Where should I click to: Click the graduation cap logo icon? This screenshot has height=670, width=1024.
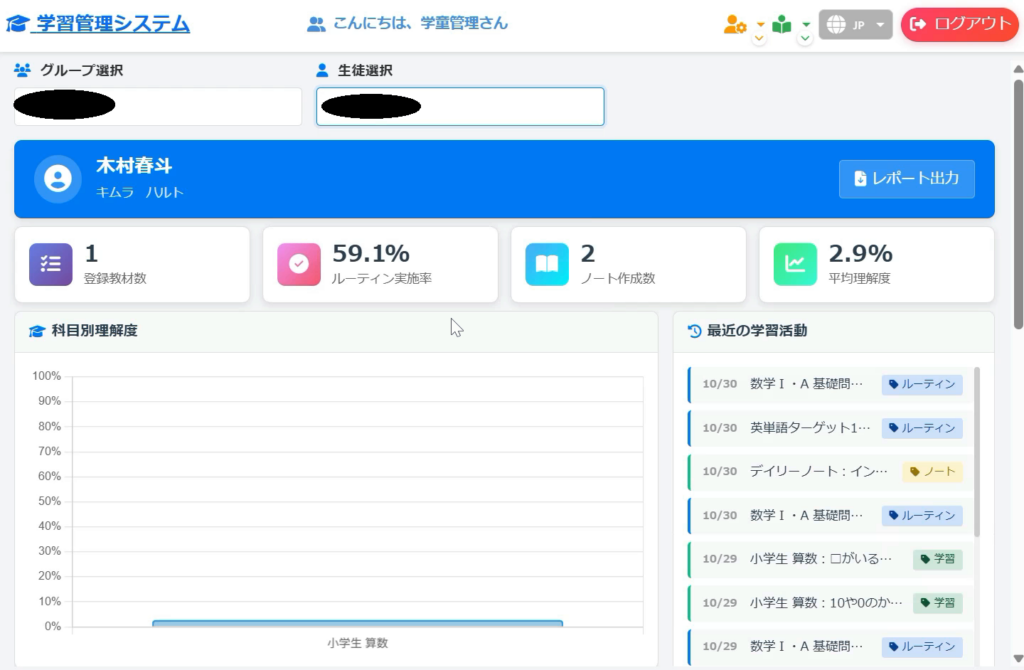[x=18, y=24]
